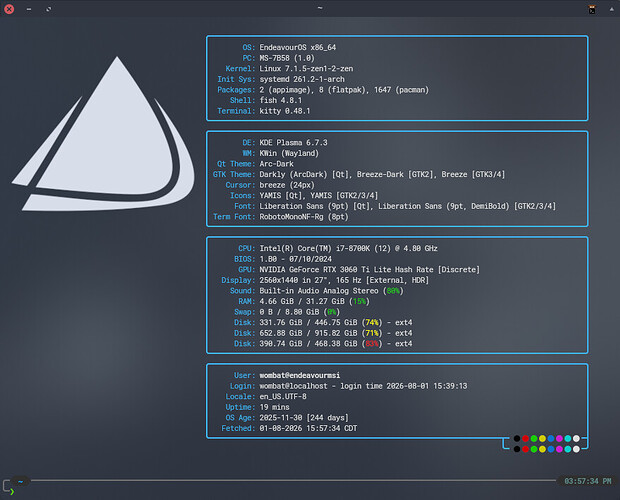Click the magenta dot in the bottom color row
The height and width of the screenshot is (500, 620).
pos(559,449)
